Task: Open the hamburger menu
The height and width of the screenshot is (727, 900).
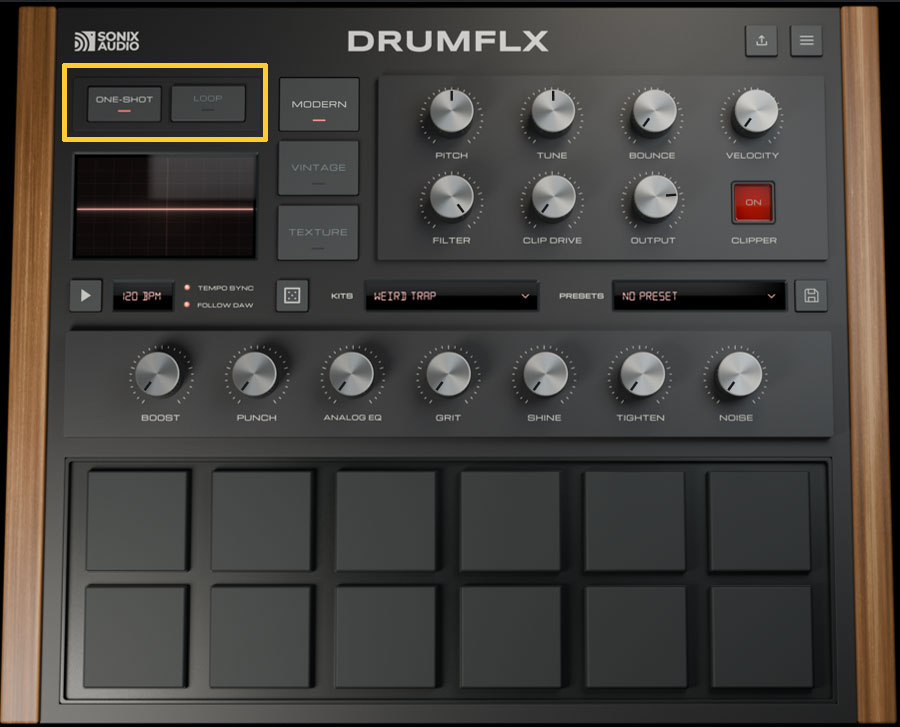Action: coord(806,40)
